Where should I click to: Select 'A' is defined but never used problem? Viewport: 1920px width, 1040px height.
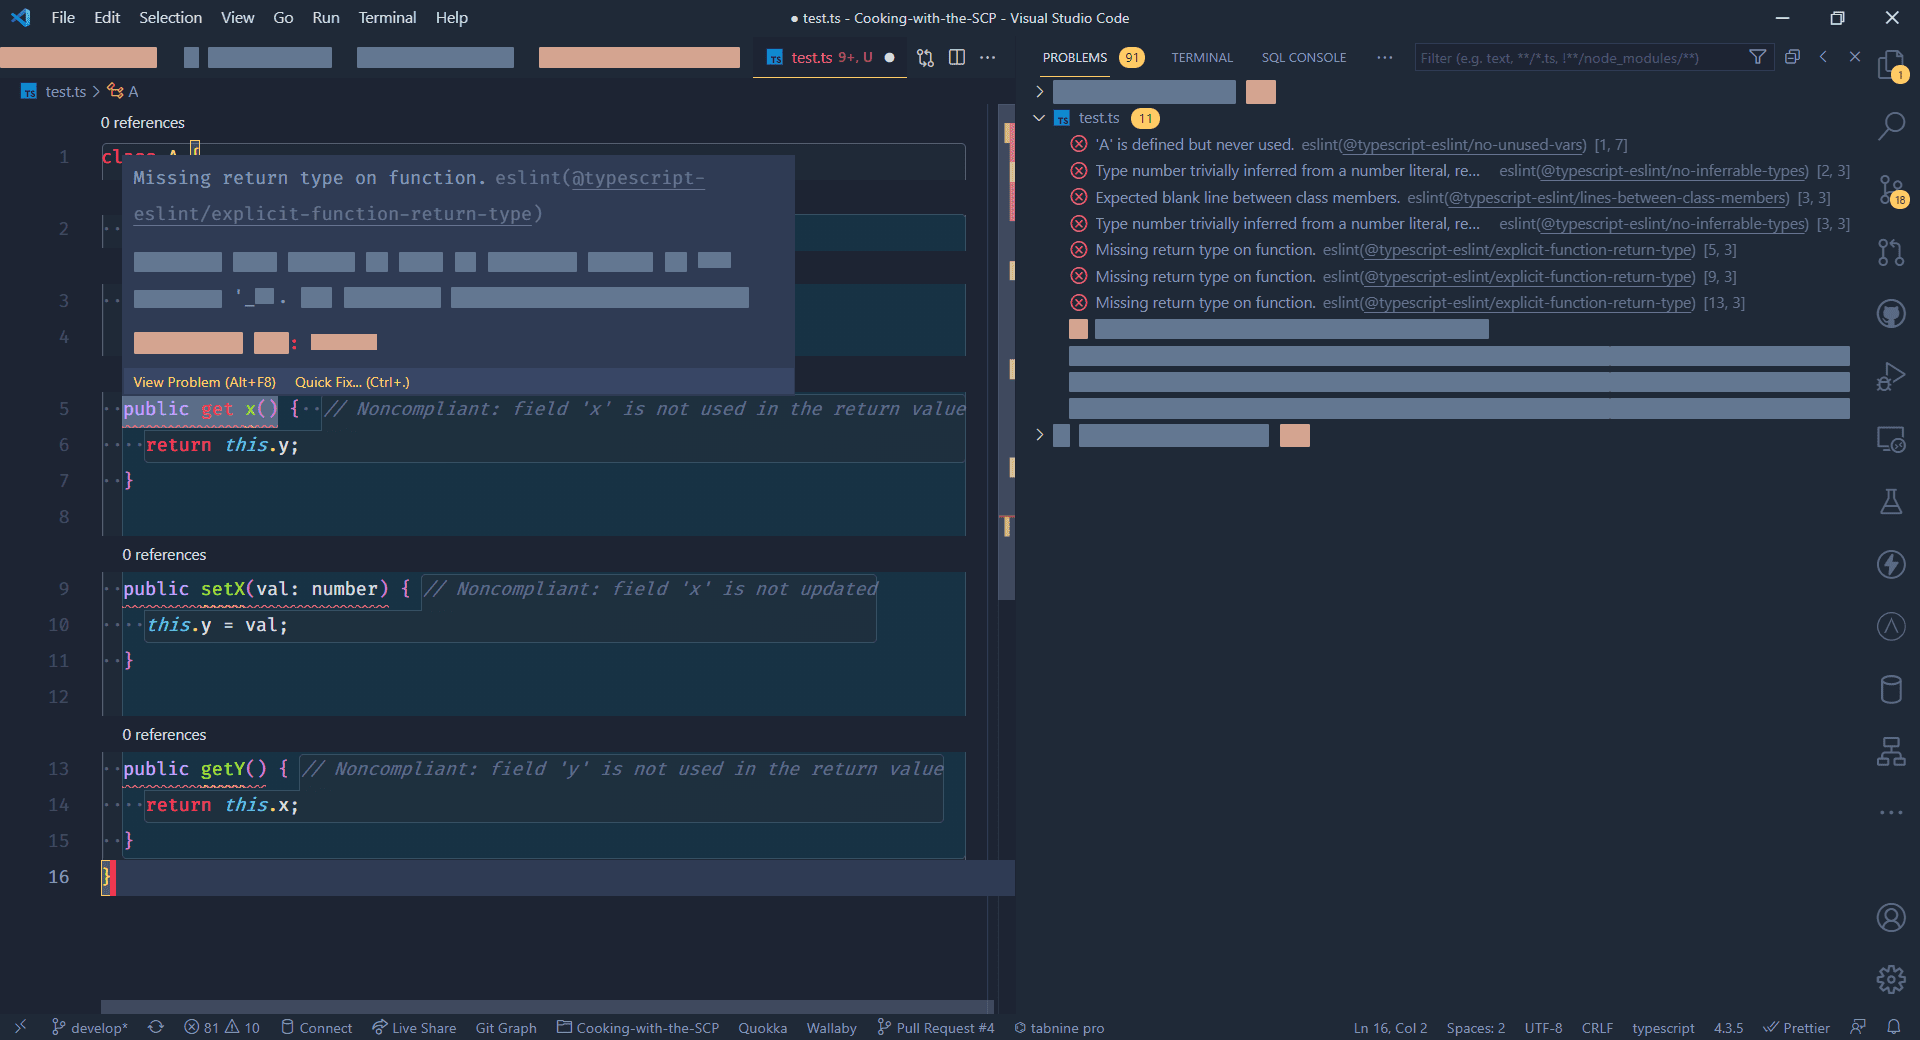(x=1459, y=145)
